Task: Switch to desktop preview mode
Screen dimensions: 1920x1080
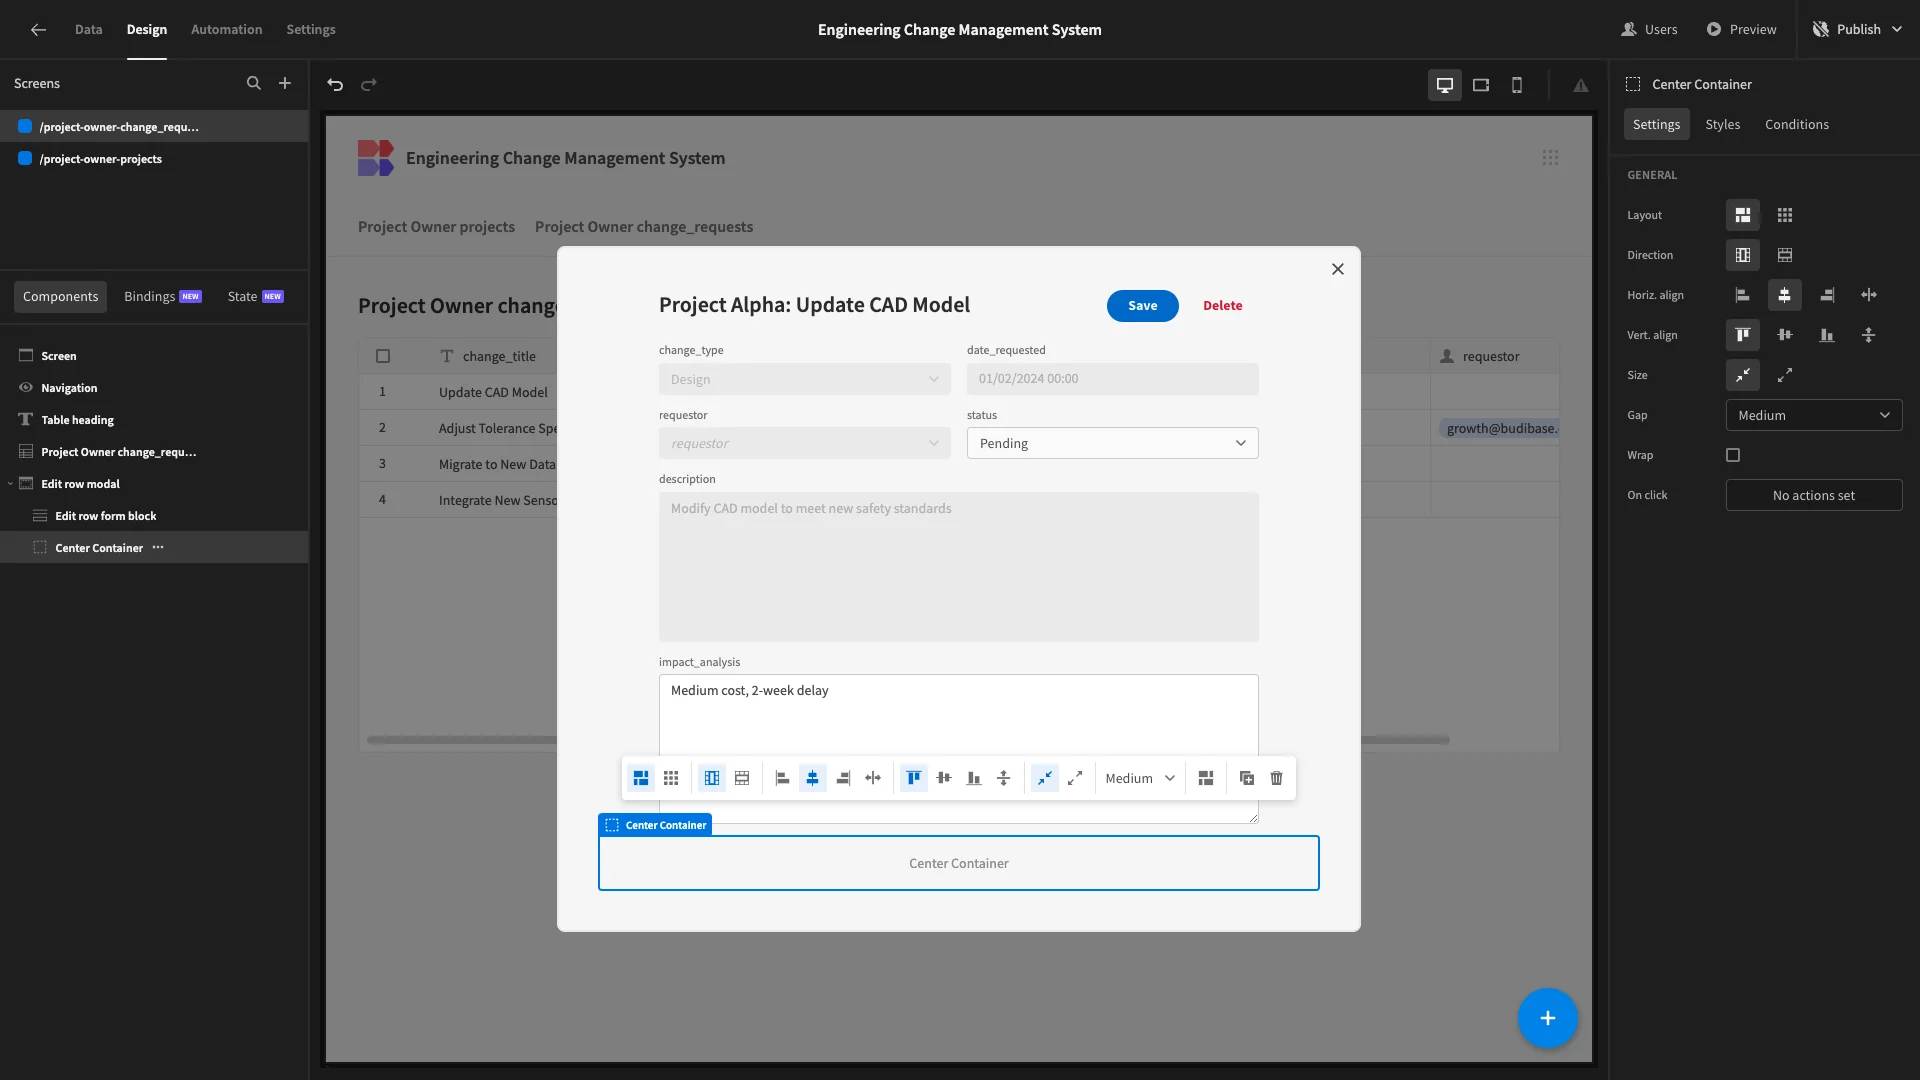Action: 1445,85
